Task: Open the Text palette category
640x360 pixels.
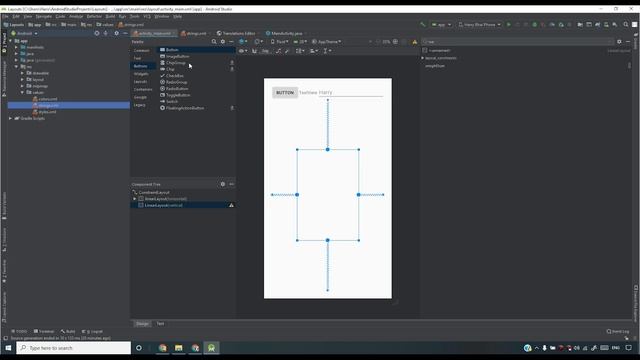Action: click(138, 58)
